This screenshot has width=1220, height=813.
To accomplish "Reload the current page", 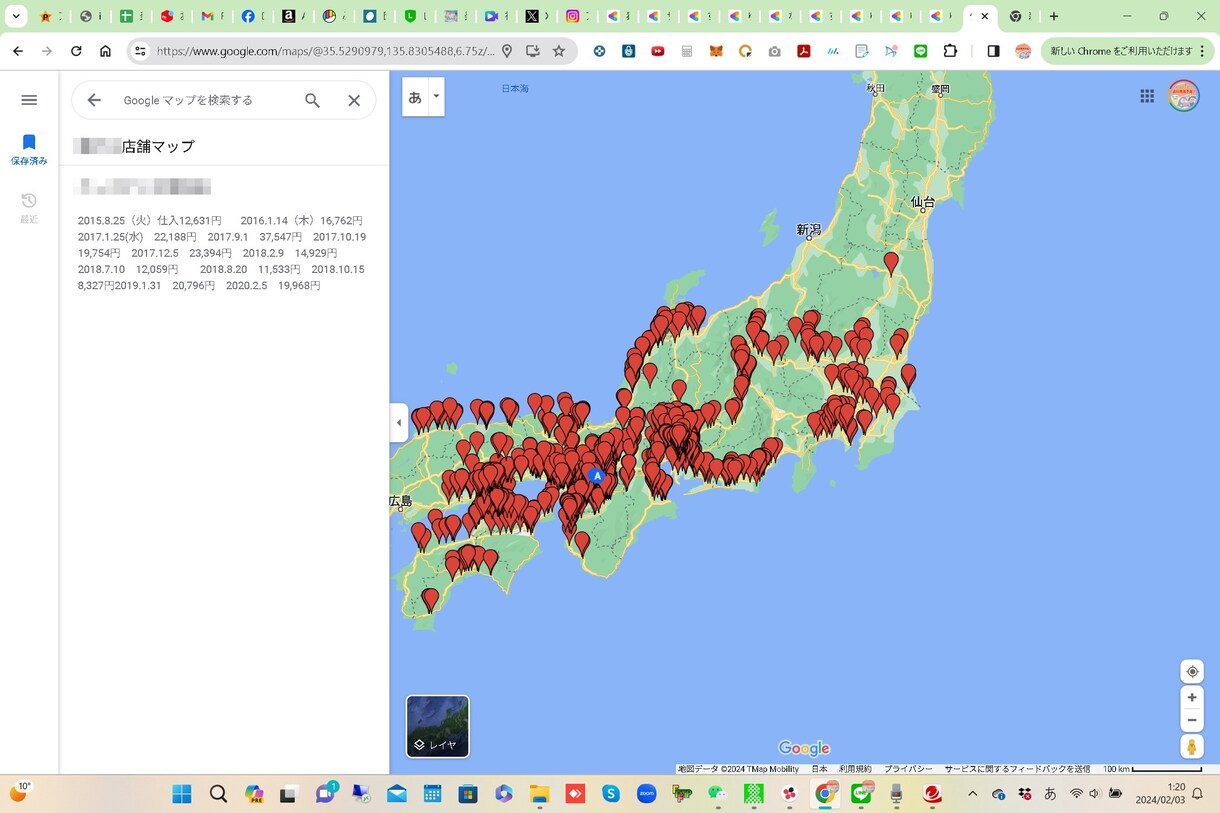I will (76, 51).
